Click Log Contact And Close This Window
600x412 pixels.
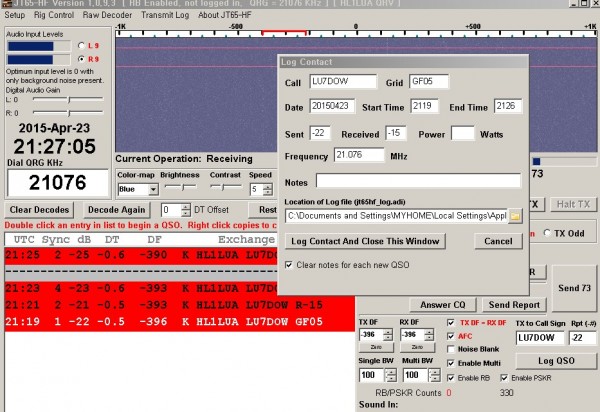(x=365, y=241)
